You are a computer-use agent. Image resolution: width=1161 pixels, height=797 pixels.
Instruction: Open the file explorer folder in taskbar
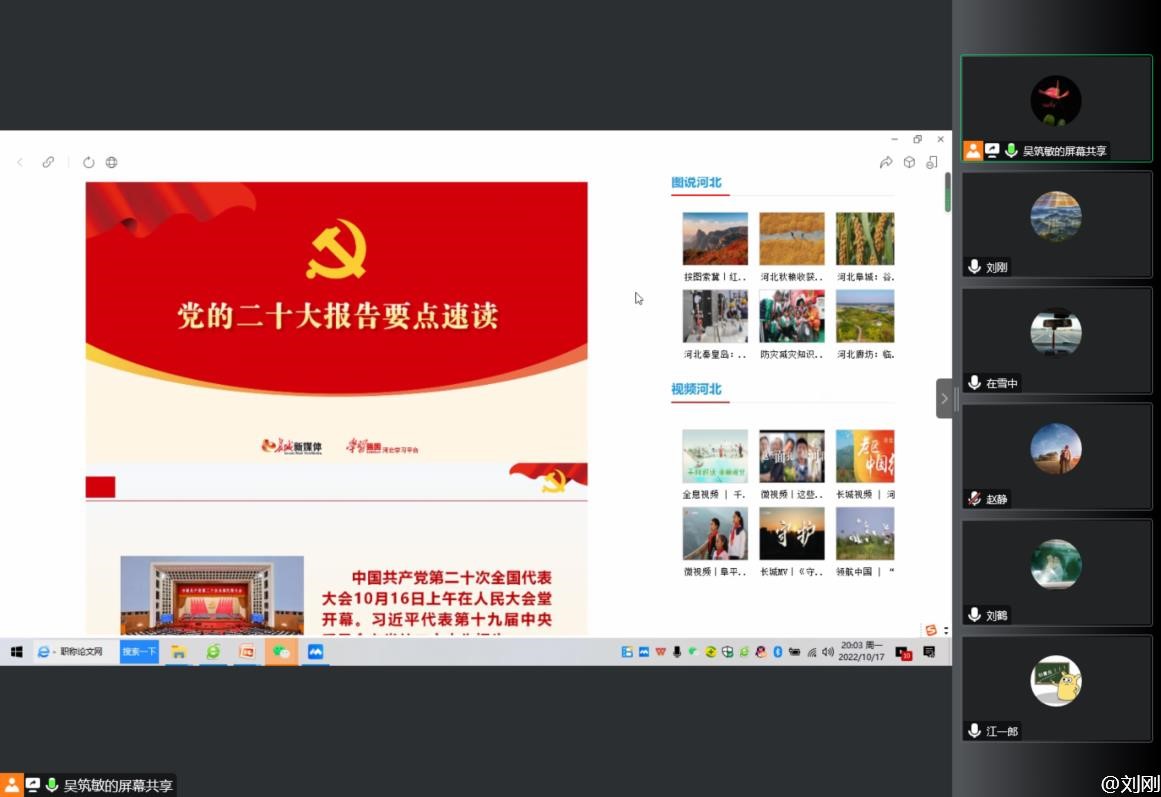point(179,652)
